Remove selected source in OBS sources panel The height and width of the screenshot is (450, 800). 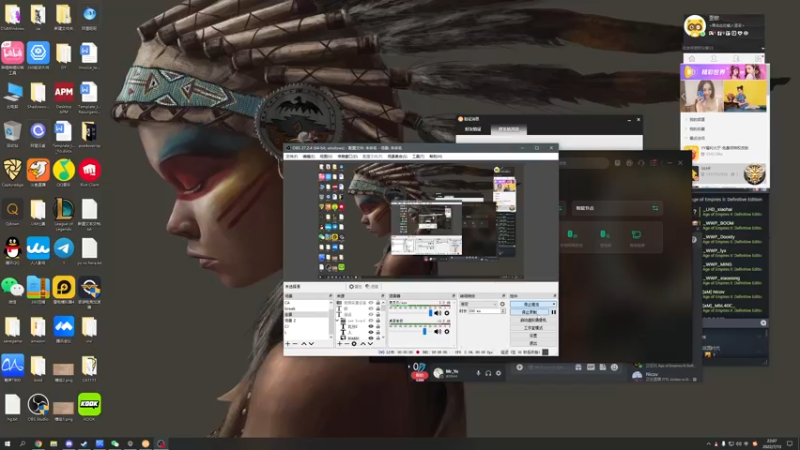pyautogui.click(x=346, y=344)
